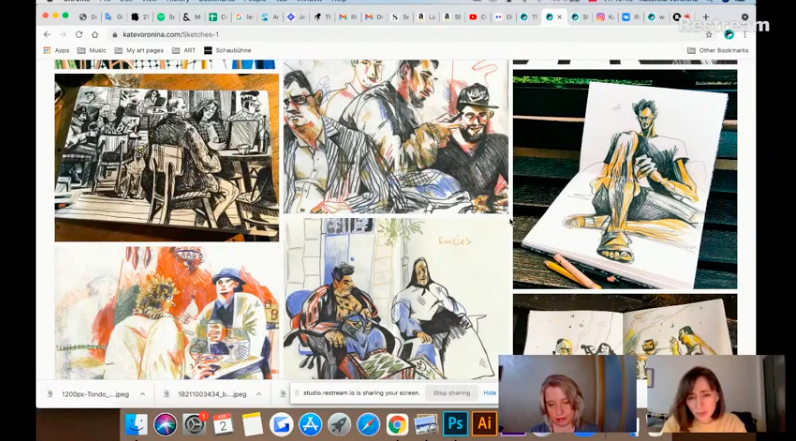Reload the katevoronina.com page

coord(80,34)
